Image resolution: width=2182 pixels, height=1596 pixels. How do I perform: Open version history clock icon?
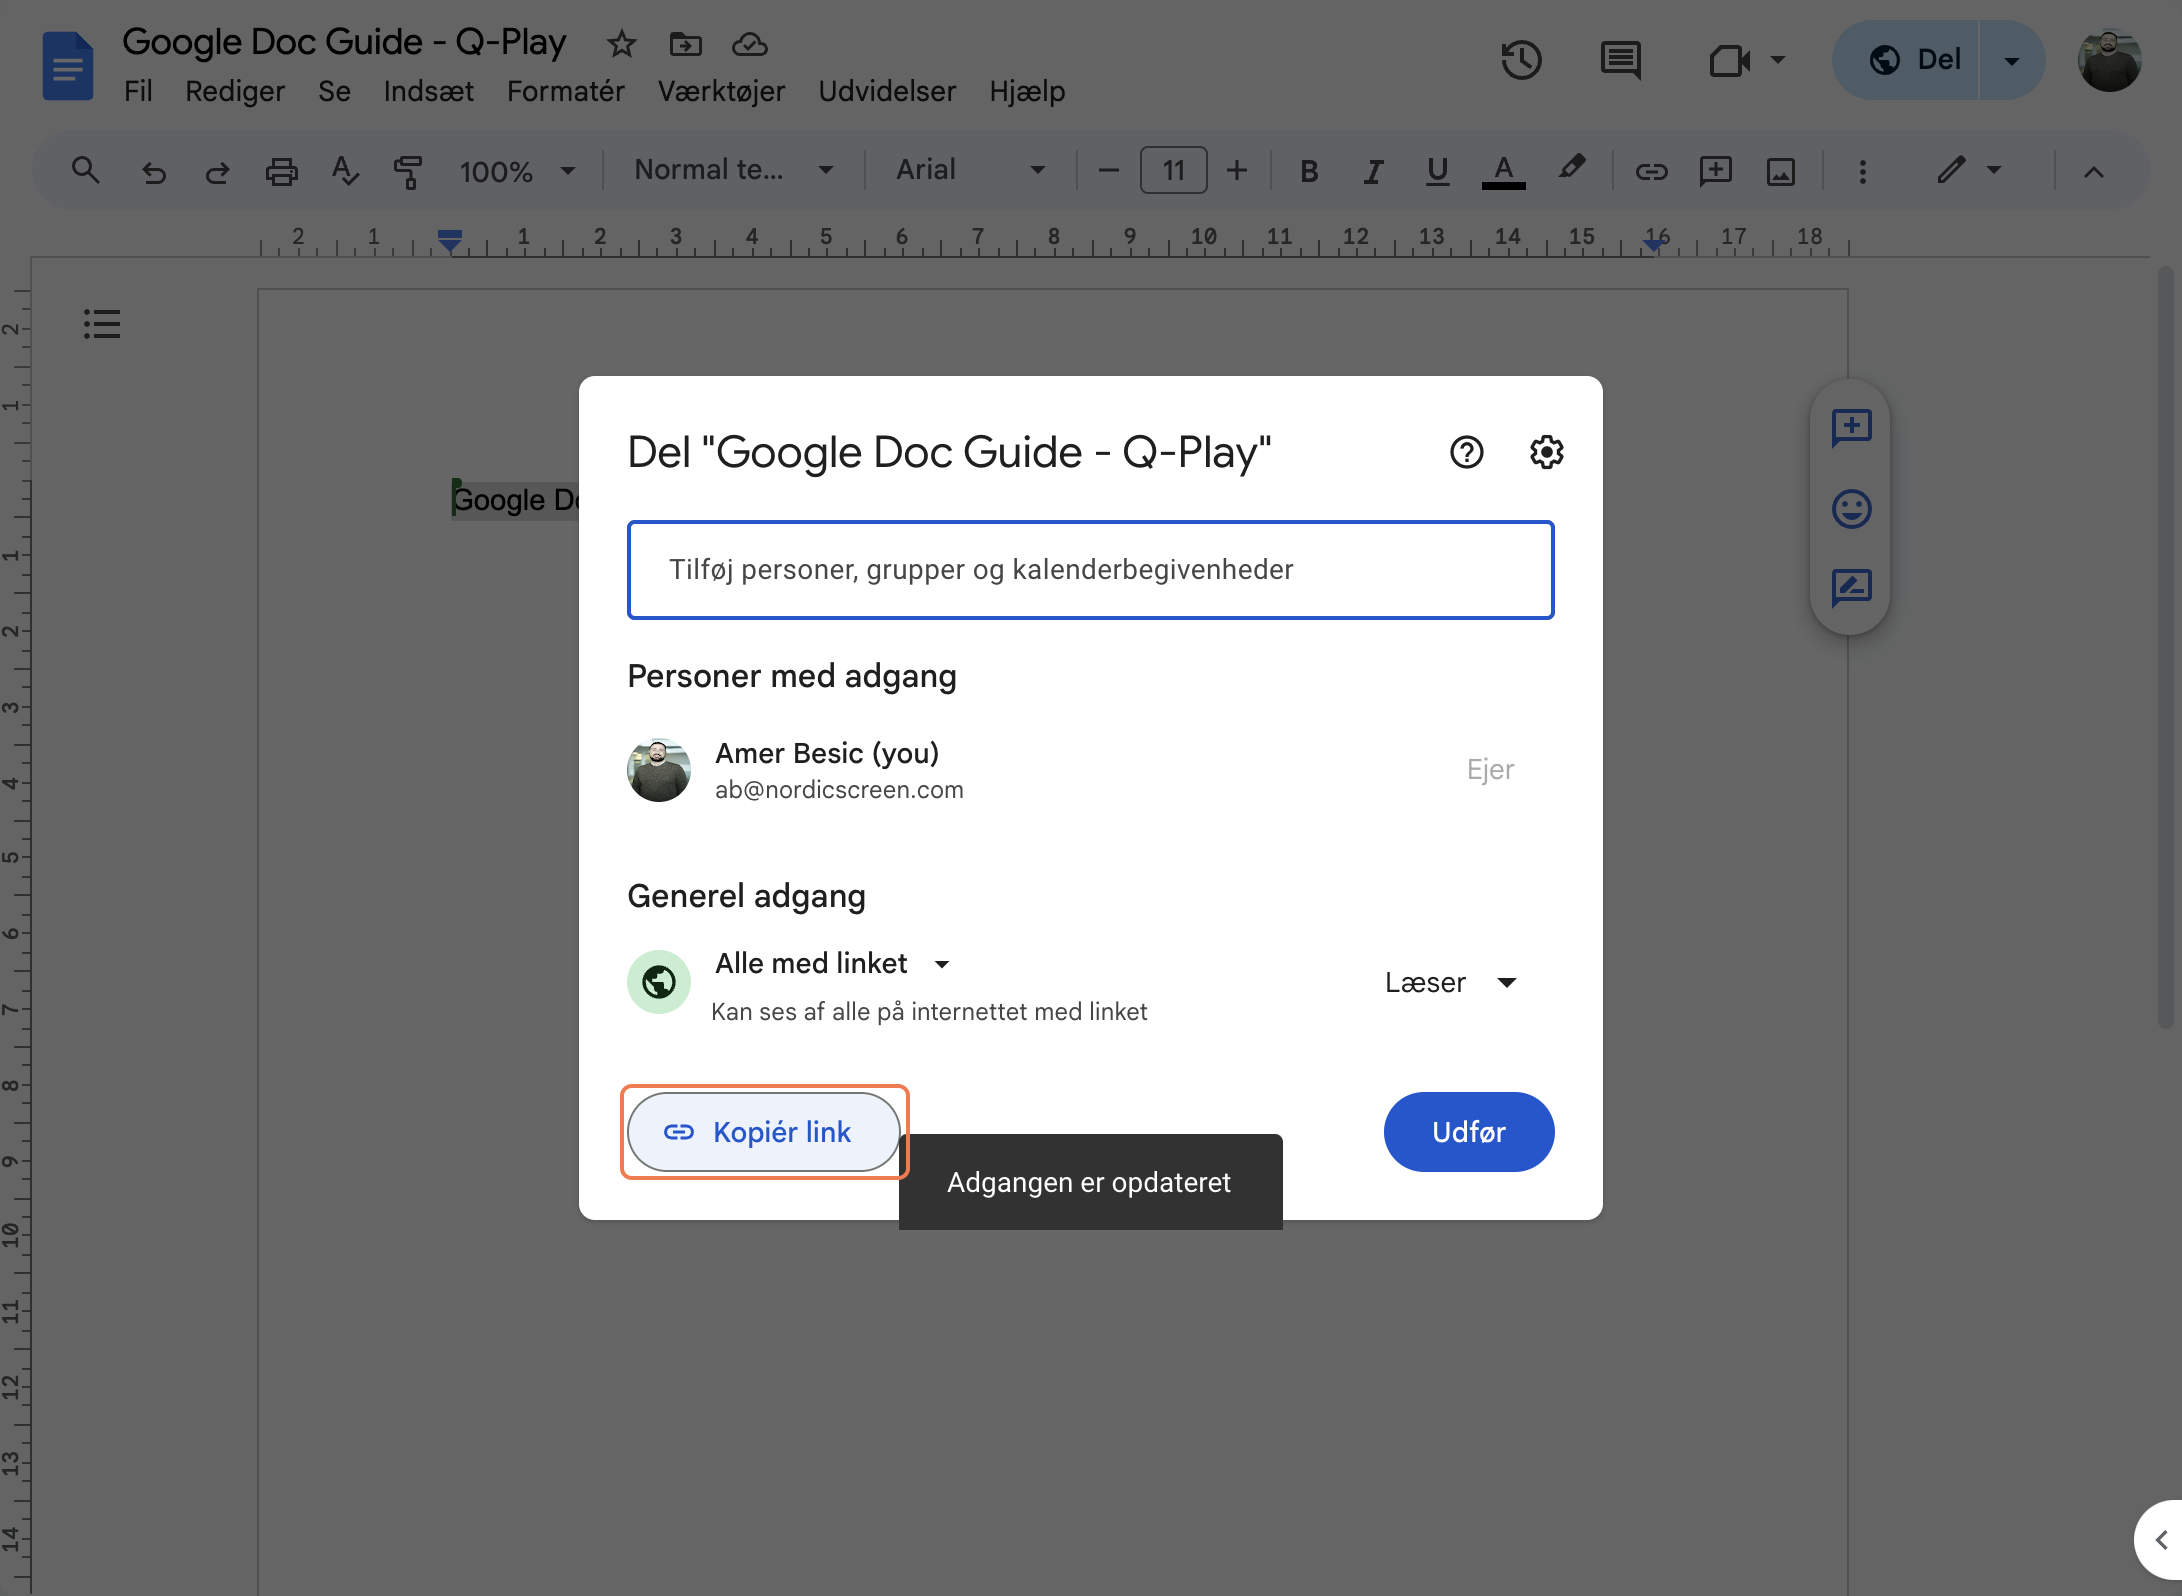(x=1521, y=60)
